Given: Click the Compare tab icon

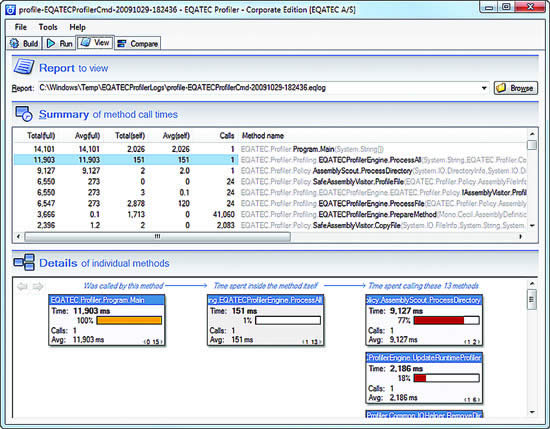Looking at the screenshot, I should click(x=122, y=43).
